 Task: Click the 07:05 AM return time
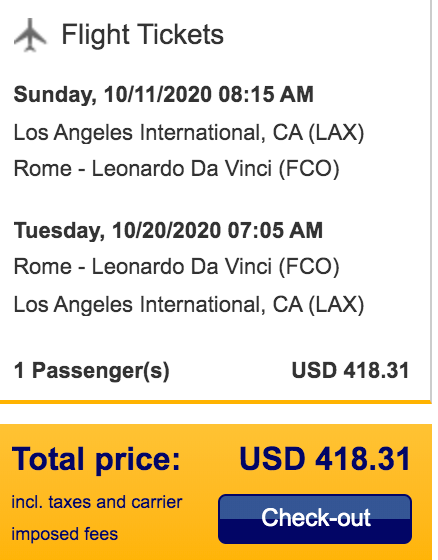click(x=275, y=230)
